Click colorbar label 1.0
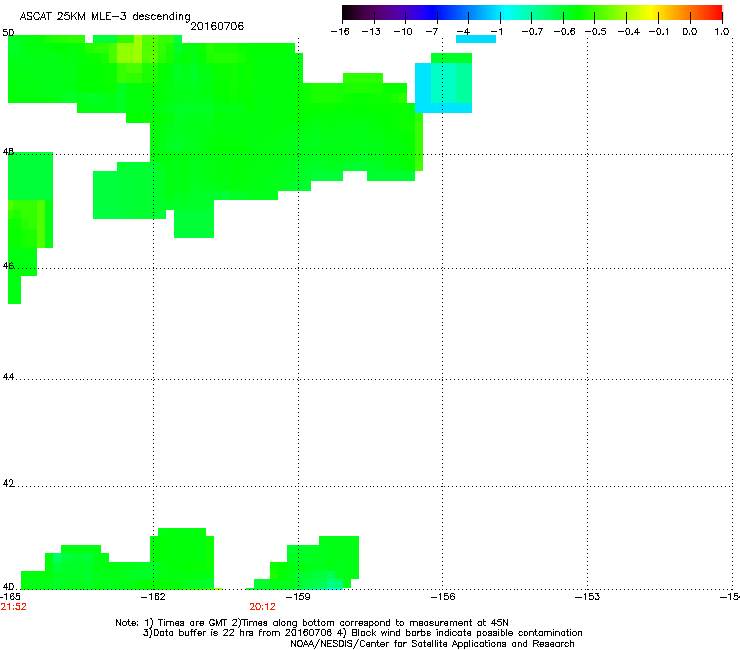740x650 pixels. 722,32
